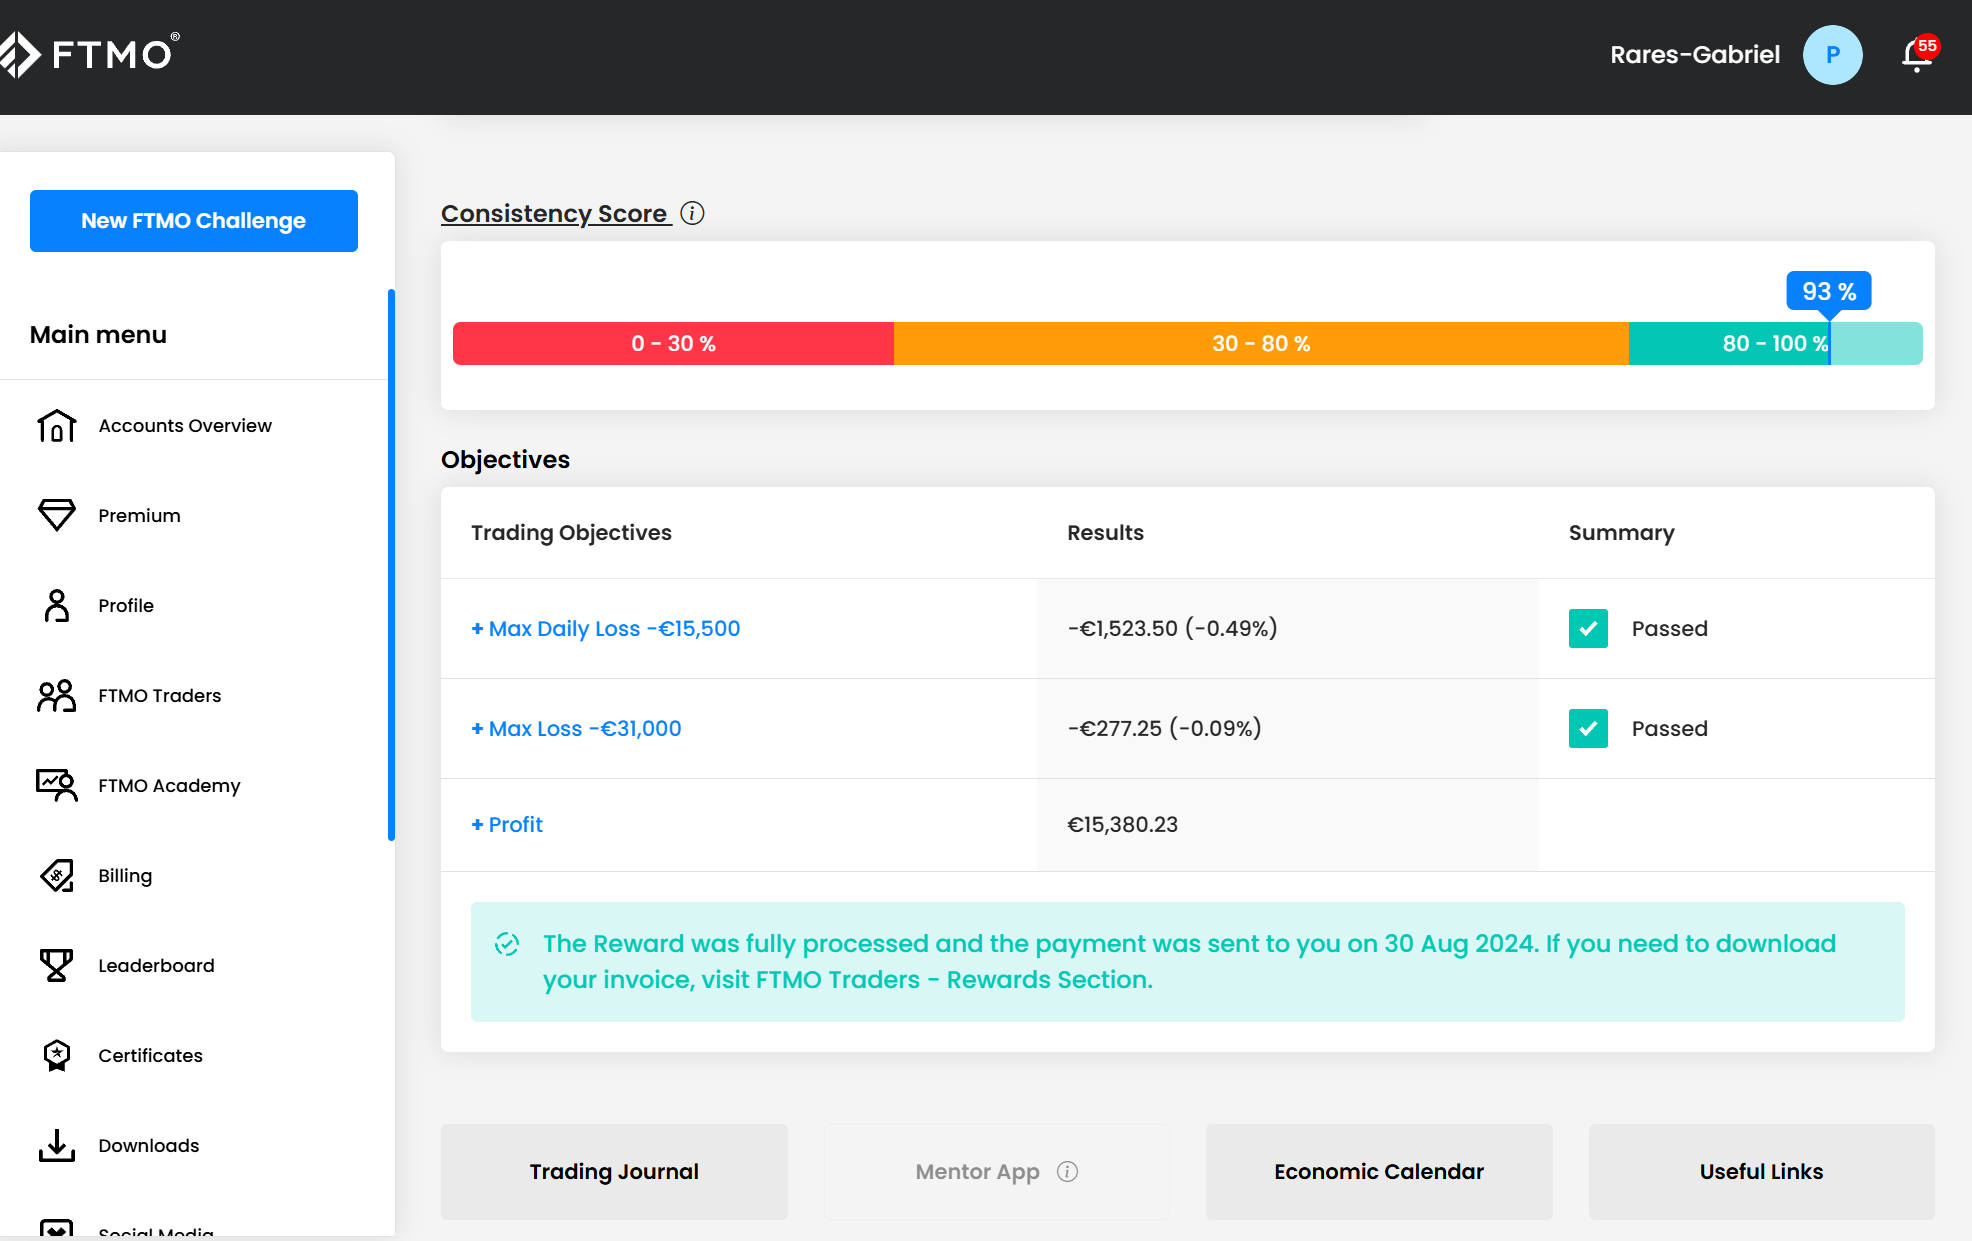
Task: Click the Main menu heading
Action: pos(98,335)
